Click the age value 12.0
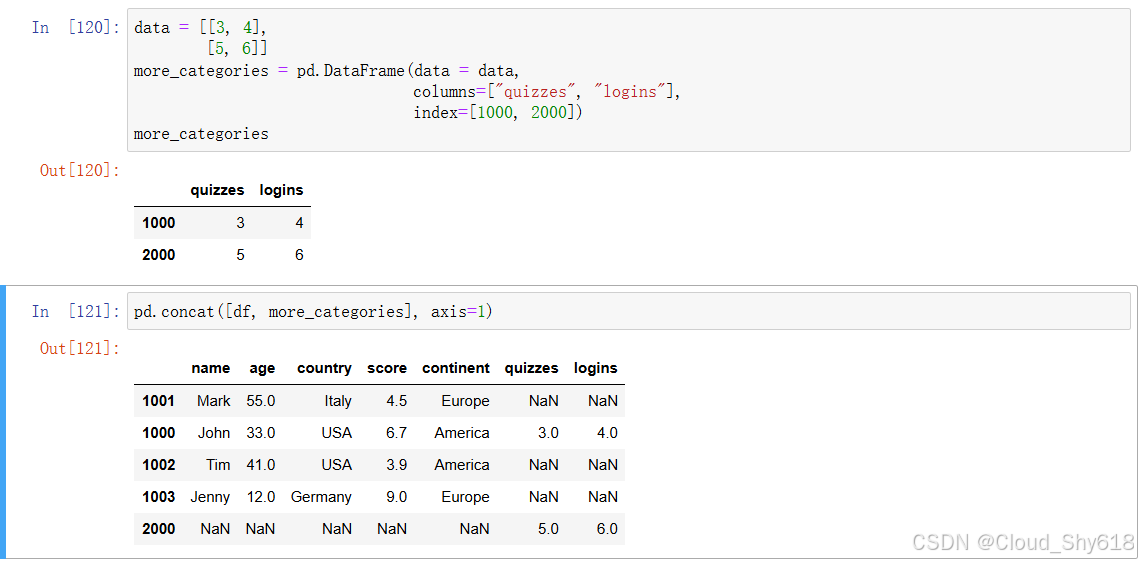 click(x=261, y=497)
